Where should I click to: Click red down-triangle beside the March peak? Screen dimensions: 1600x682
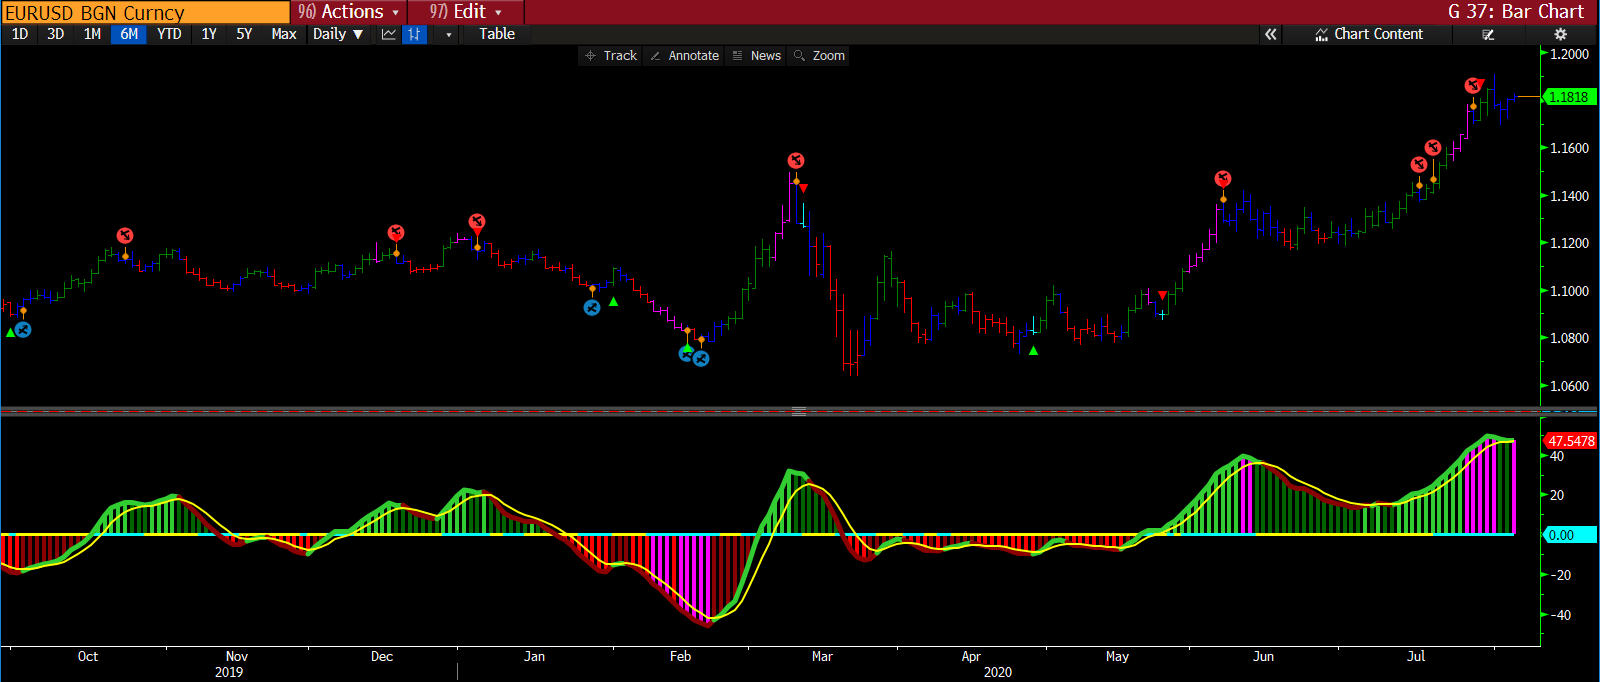tap(803, 188)
